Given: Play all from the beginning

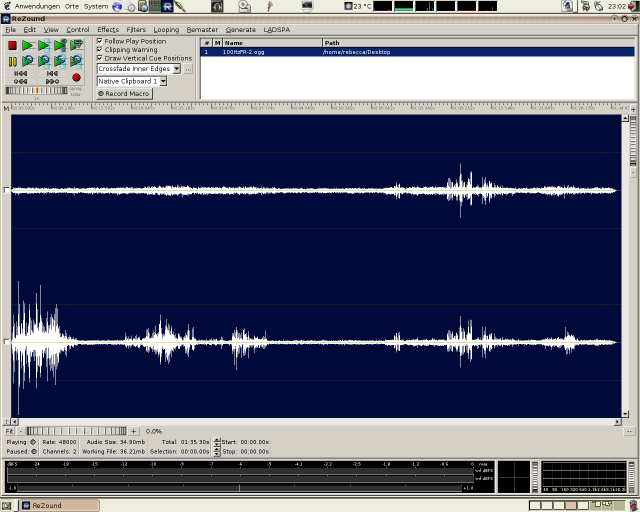Looking at the screenshot, I should point(28,45).
